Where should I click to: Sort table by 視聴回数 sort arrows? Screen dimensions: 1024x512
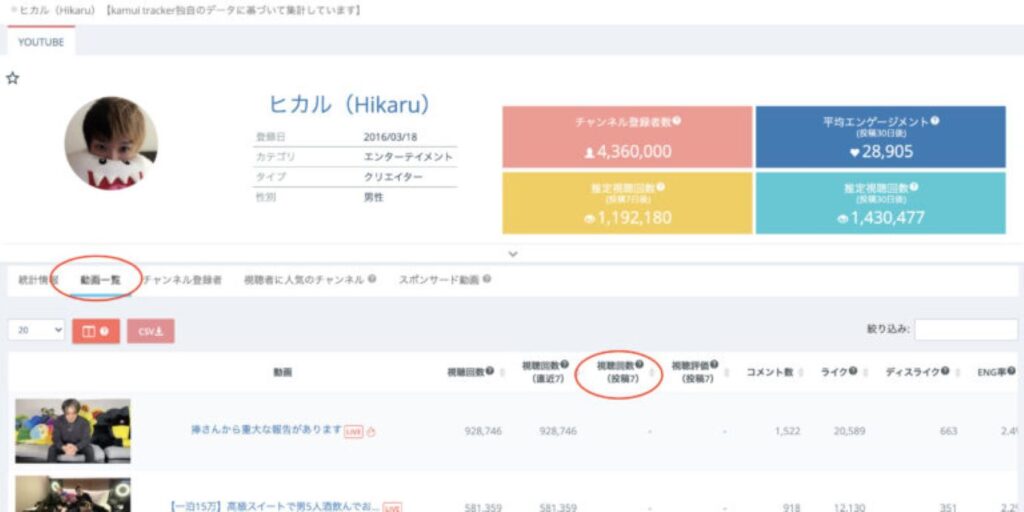(502, 372)
